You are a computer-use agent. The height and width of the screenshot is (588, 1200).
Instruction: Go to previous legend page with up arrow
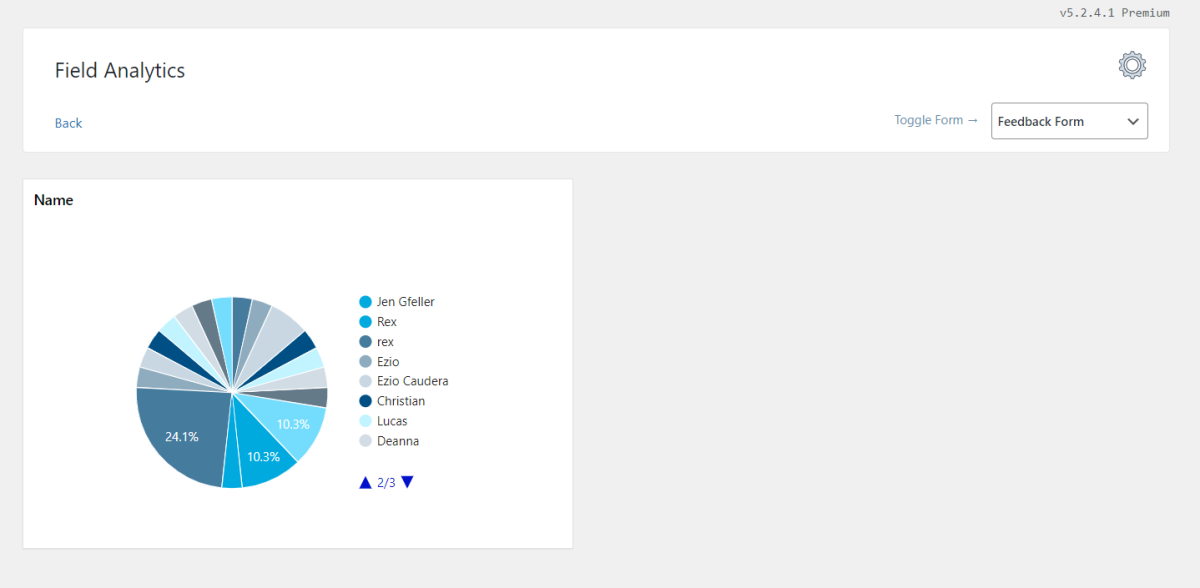click(365, 483)
